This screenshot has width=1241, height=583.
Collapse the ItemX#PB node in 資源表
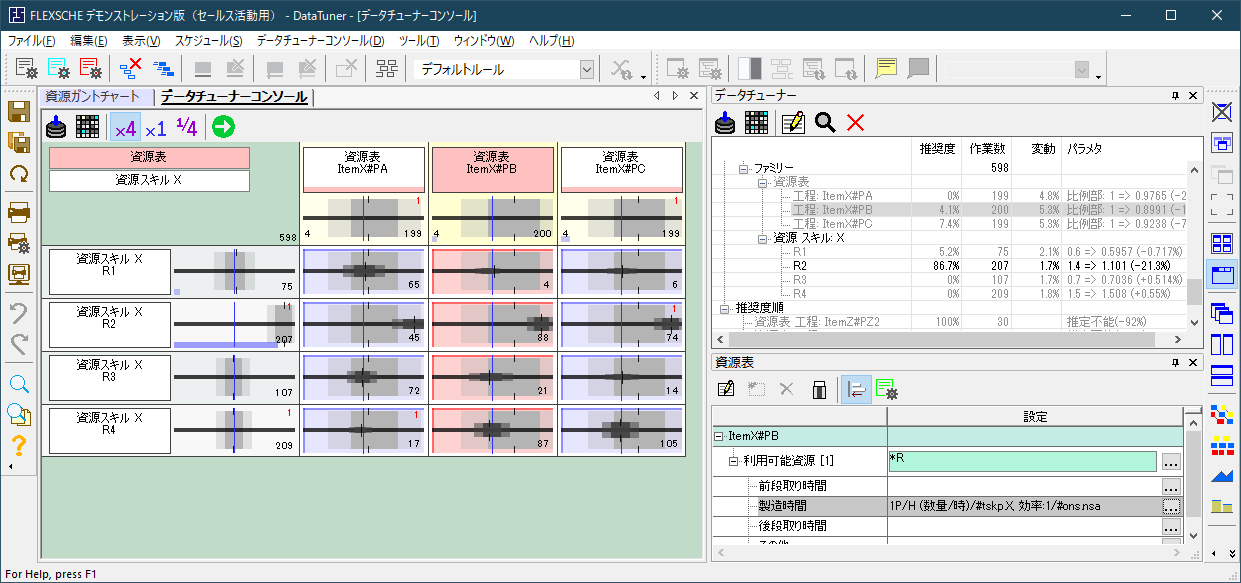pyautogui.click(x=719, y=436)
